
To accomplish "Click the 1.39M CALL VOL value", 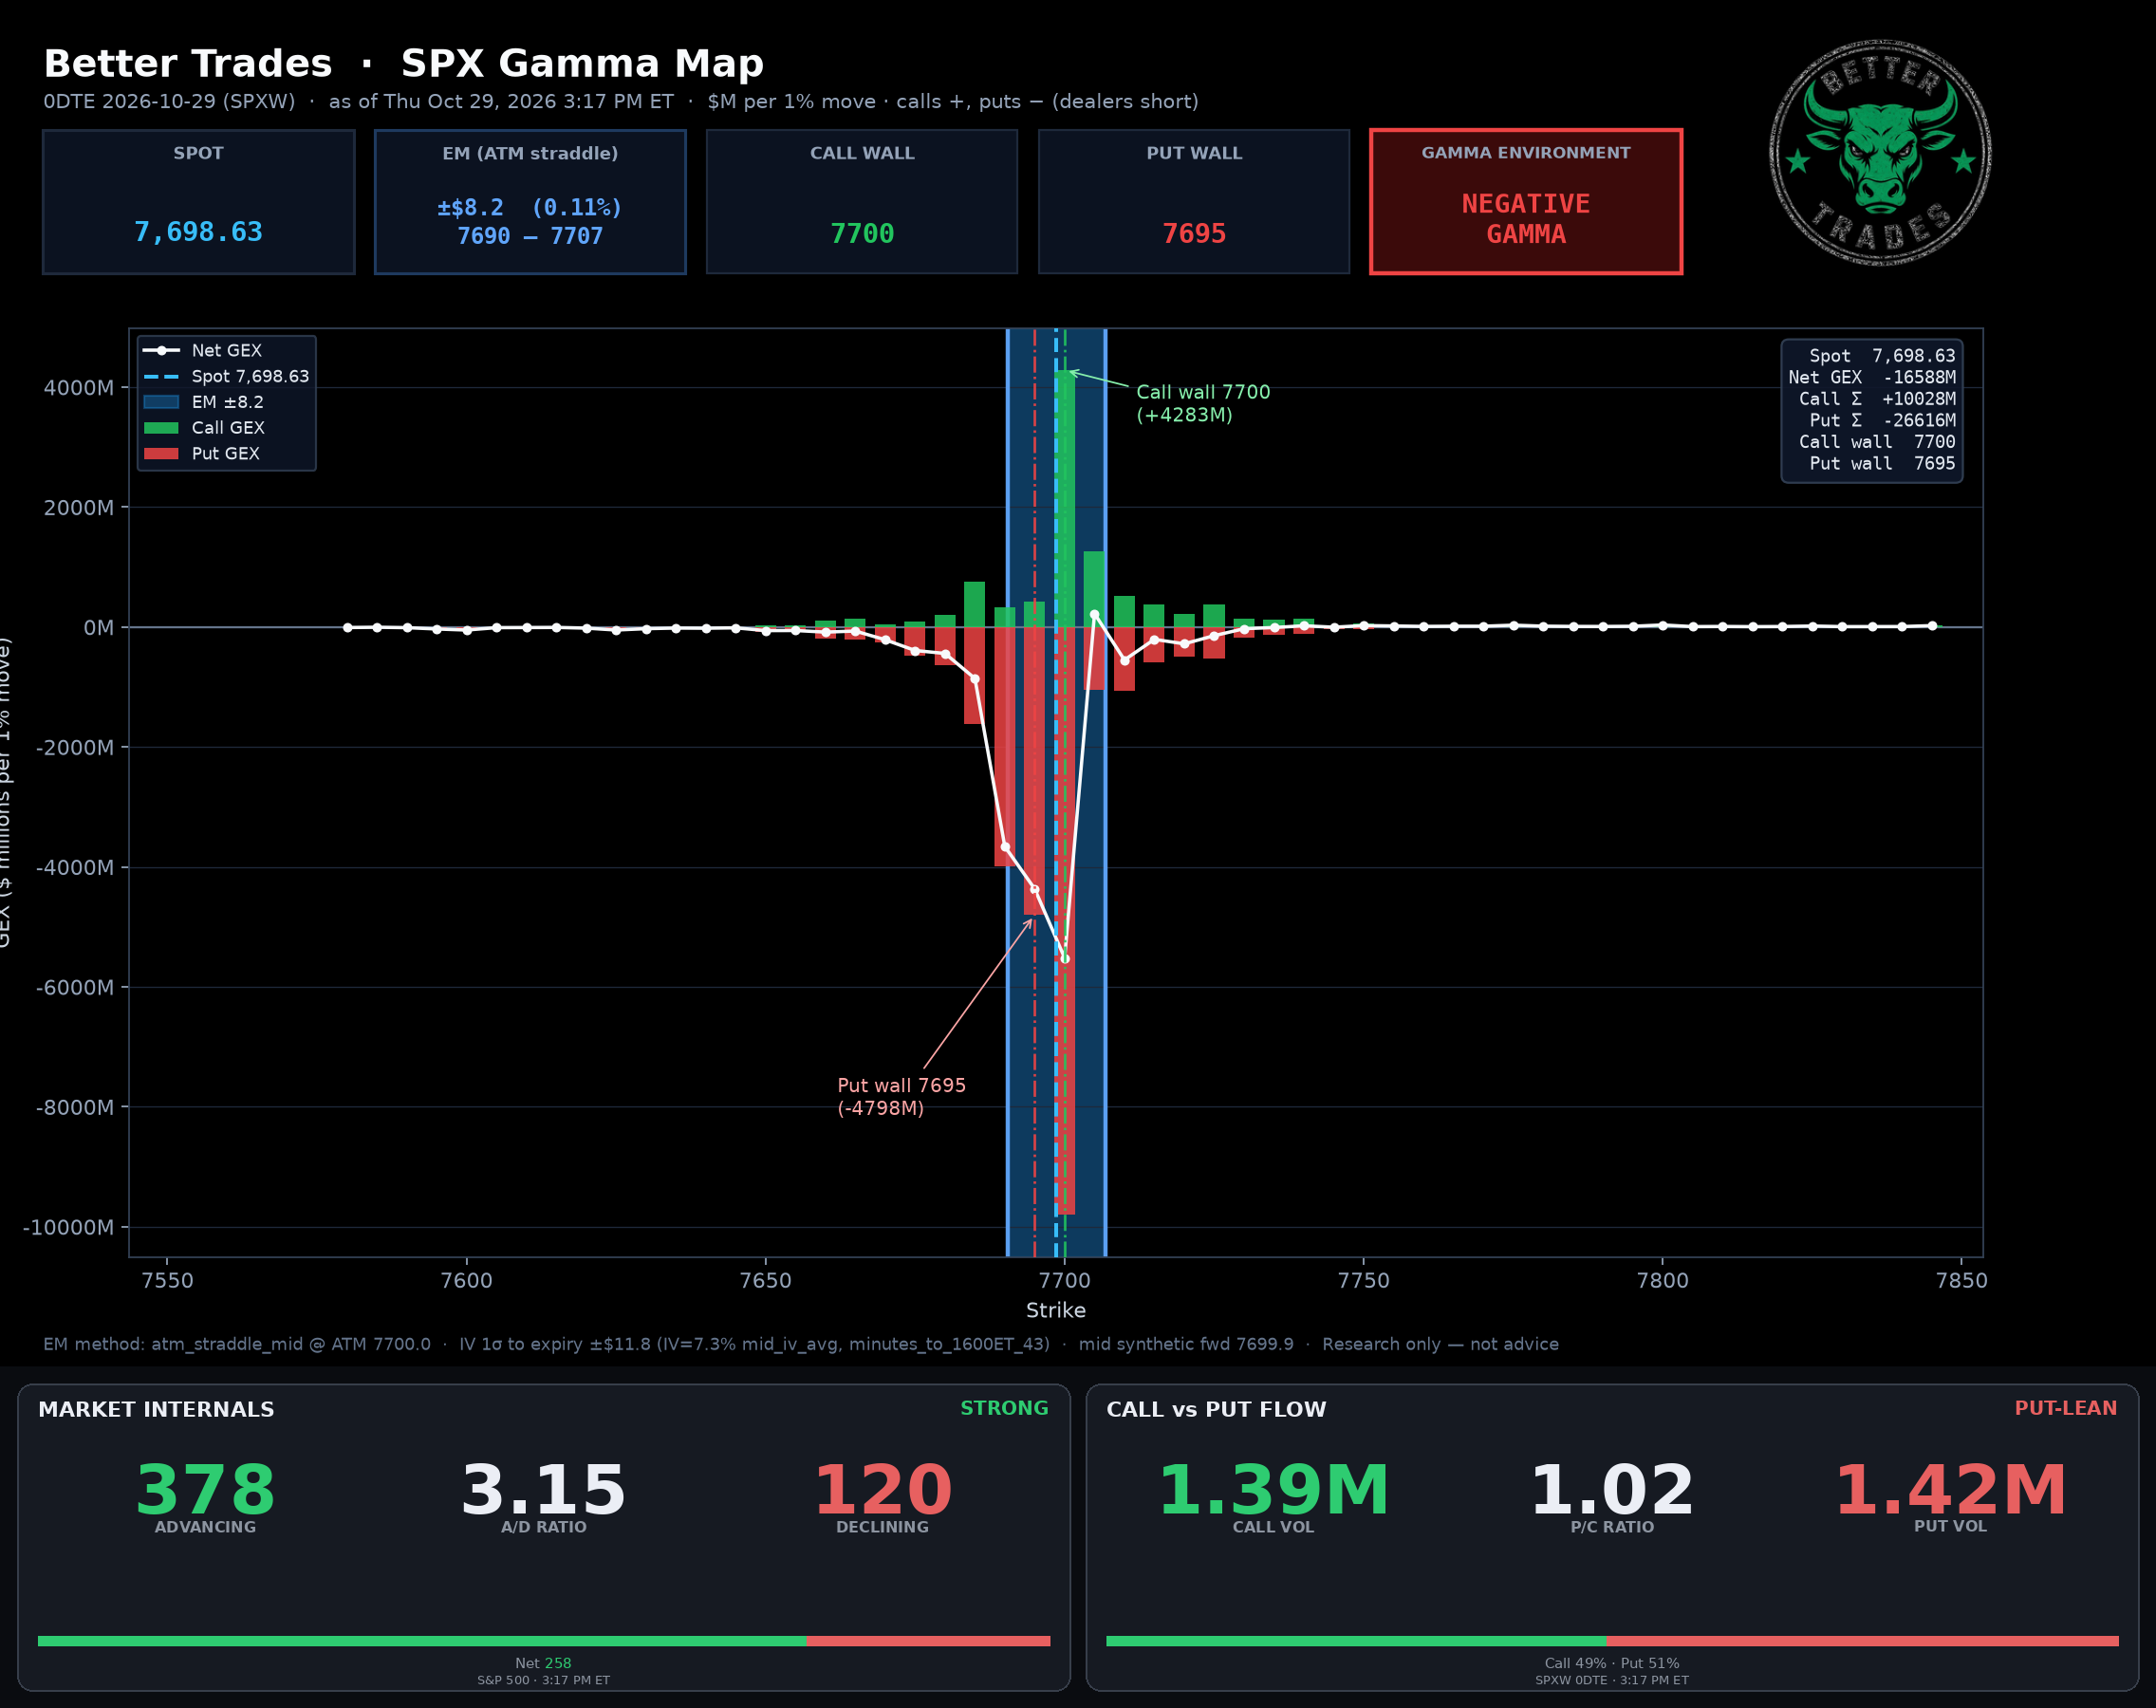I will tap(1273, 1490).
